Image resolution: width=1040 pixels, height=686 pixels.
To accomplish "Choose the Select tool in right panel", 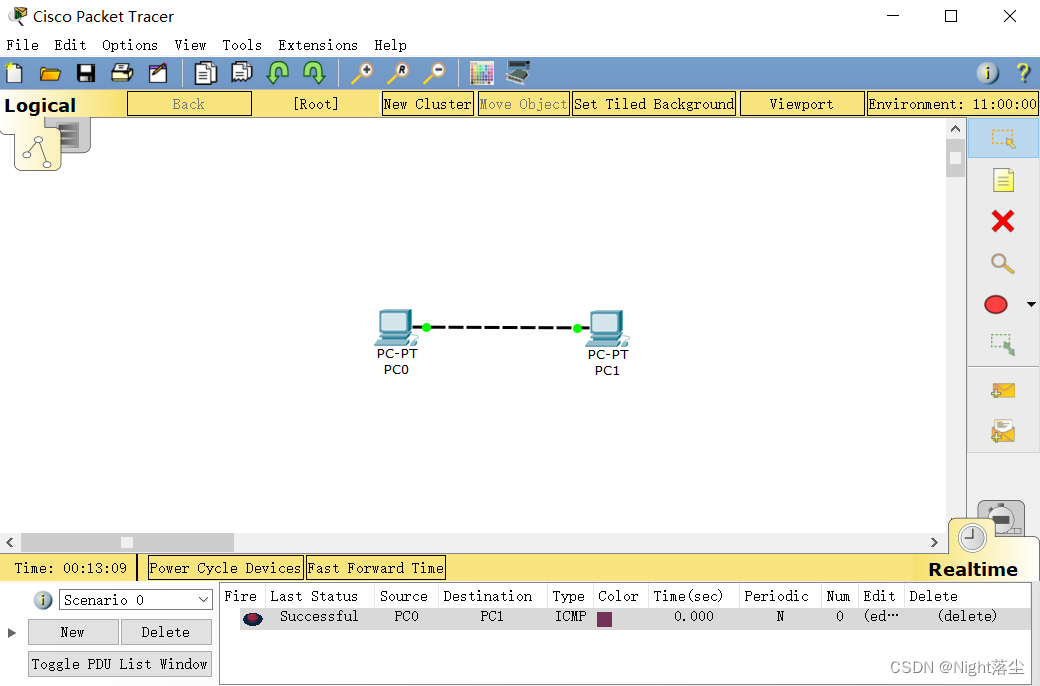I will 1003,139.
